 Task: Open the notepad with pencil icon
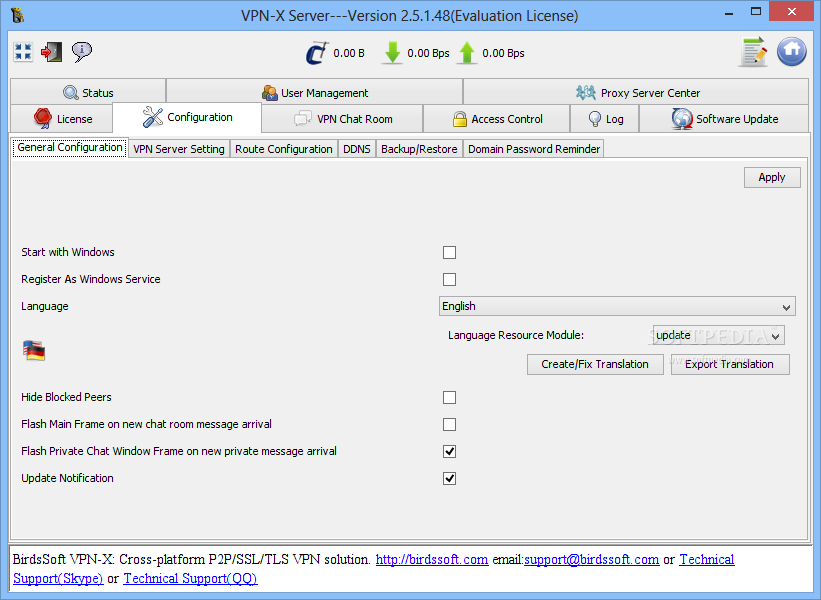tap(753, 52)
